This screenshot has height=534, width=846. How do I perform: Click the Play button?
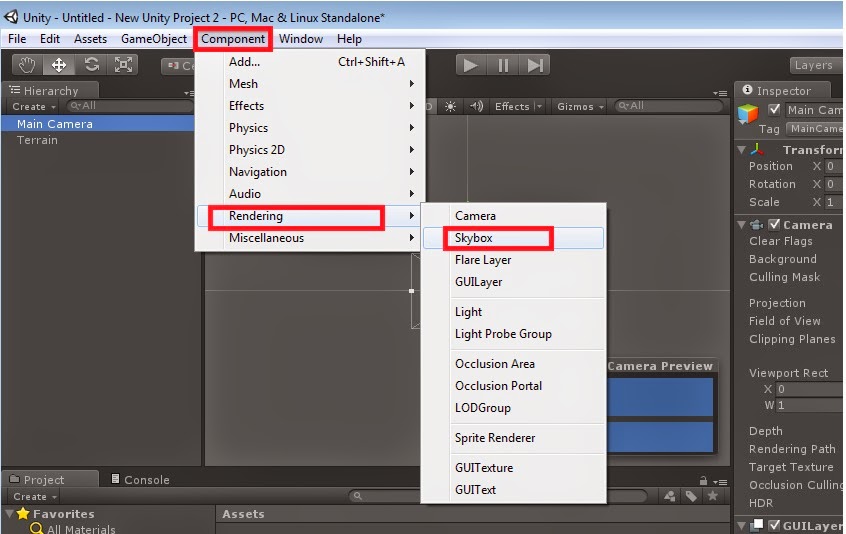[470, 65]
